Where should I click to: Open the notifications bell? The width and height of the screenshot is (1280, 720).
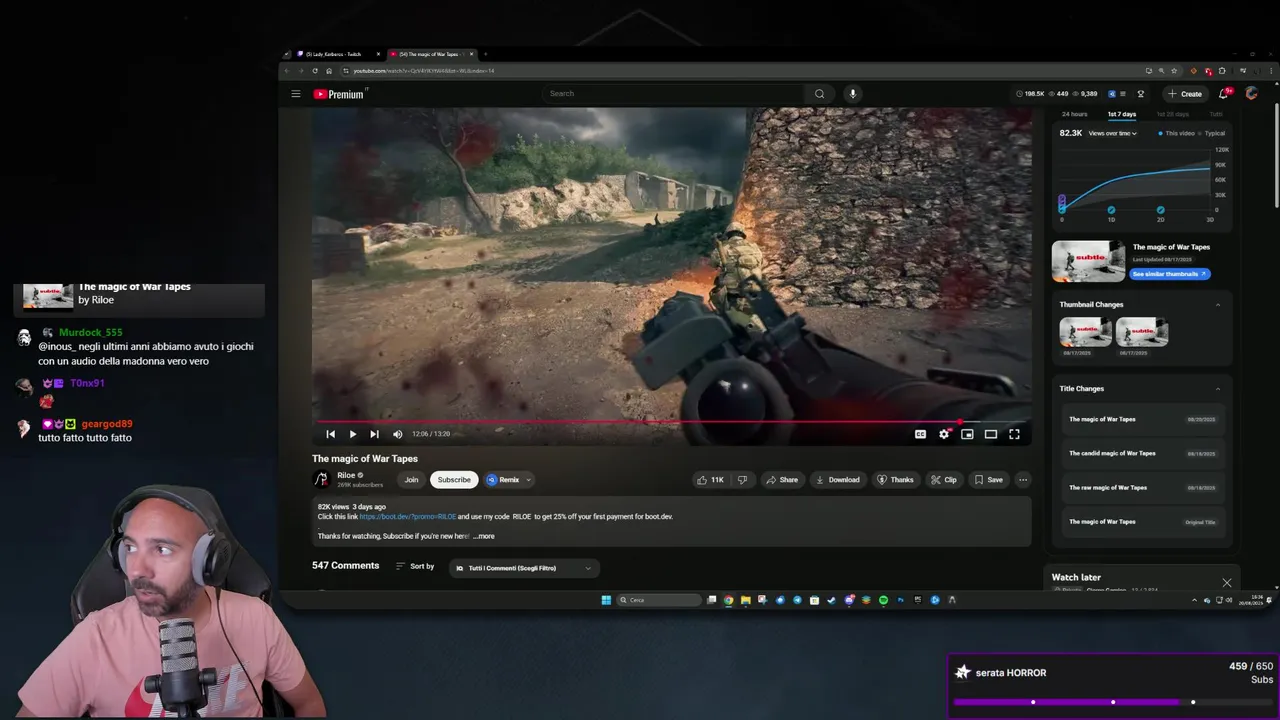[x=1223, y=94]
